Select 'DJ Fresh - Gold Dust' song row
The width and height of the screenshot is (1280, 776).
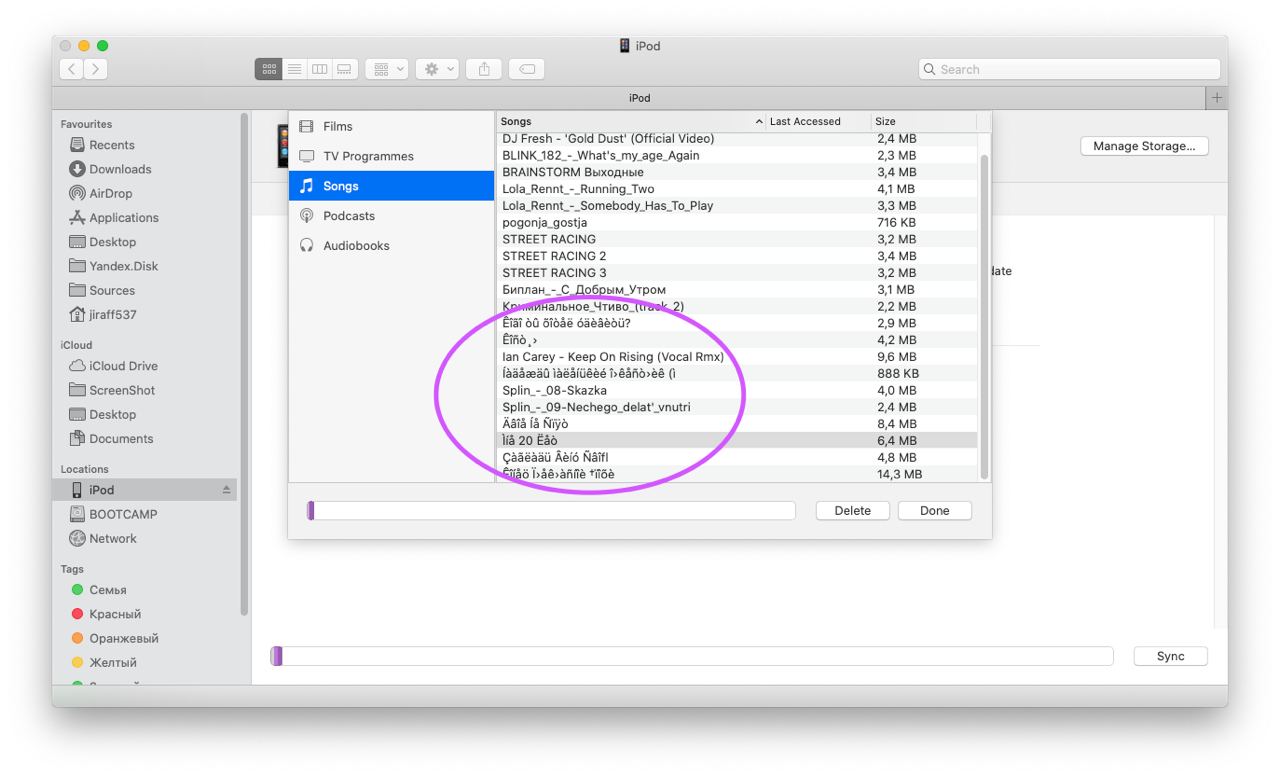click(x=737, y=139)
